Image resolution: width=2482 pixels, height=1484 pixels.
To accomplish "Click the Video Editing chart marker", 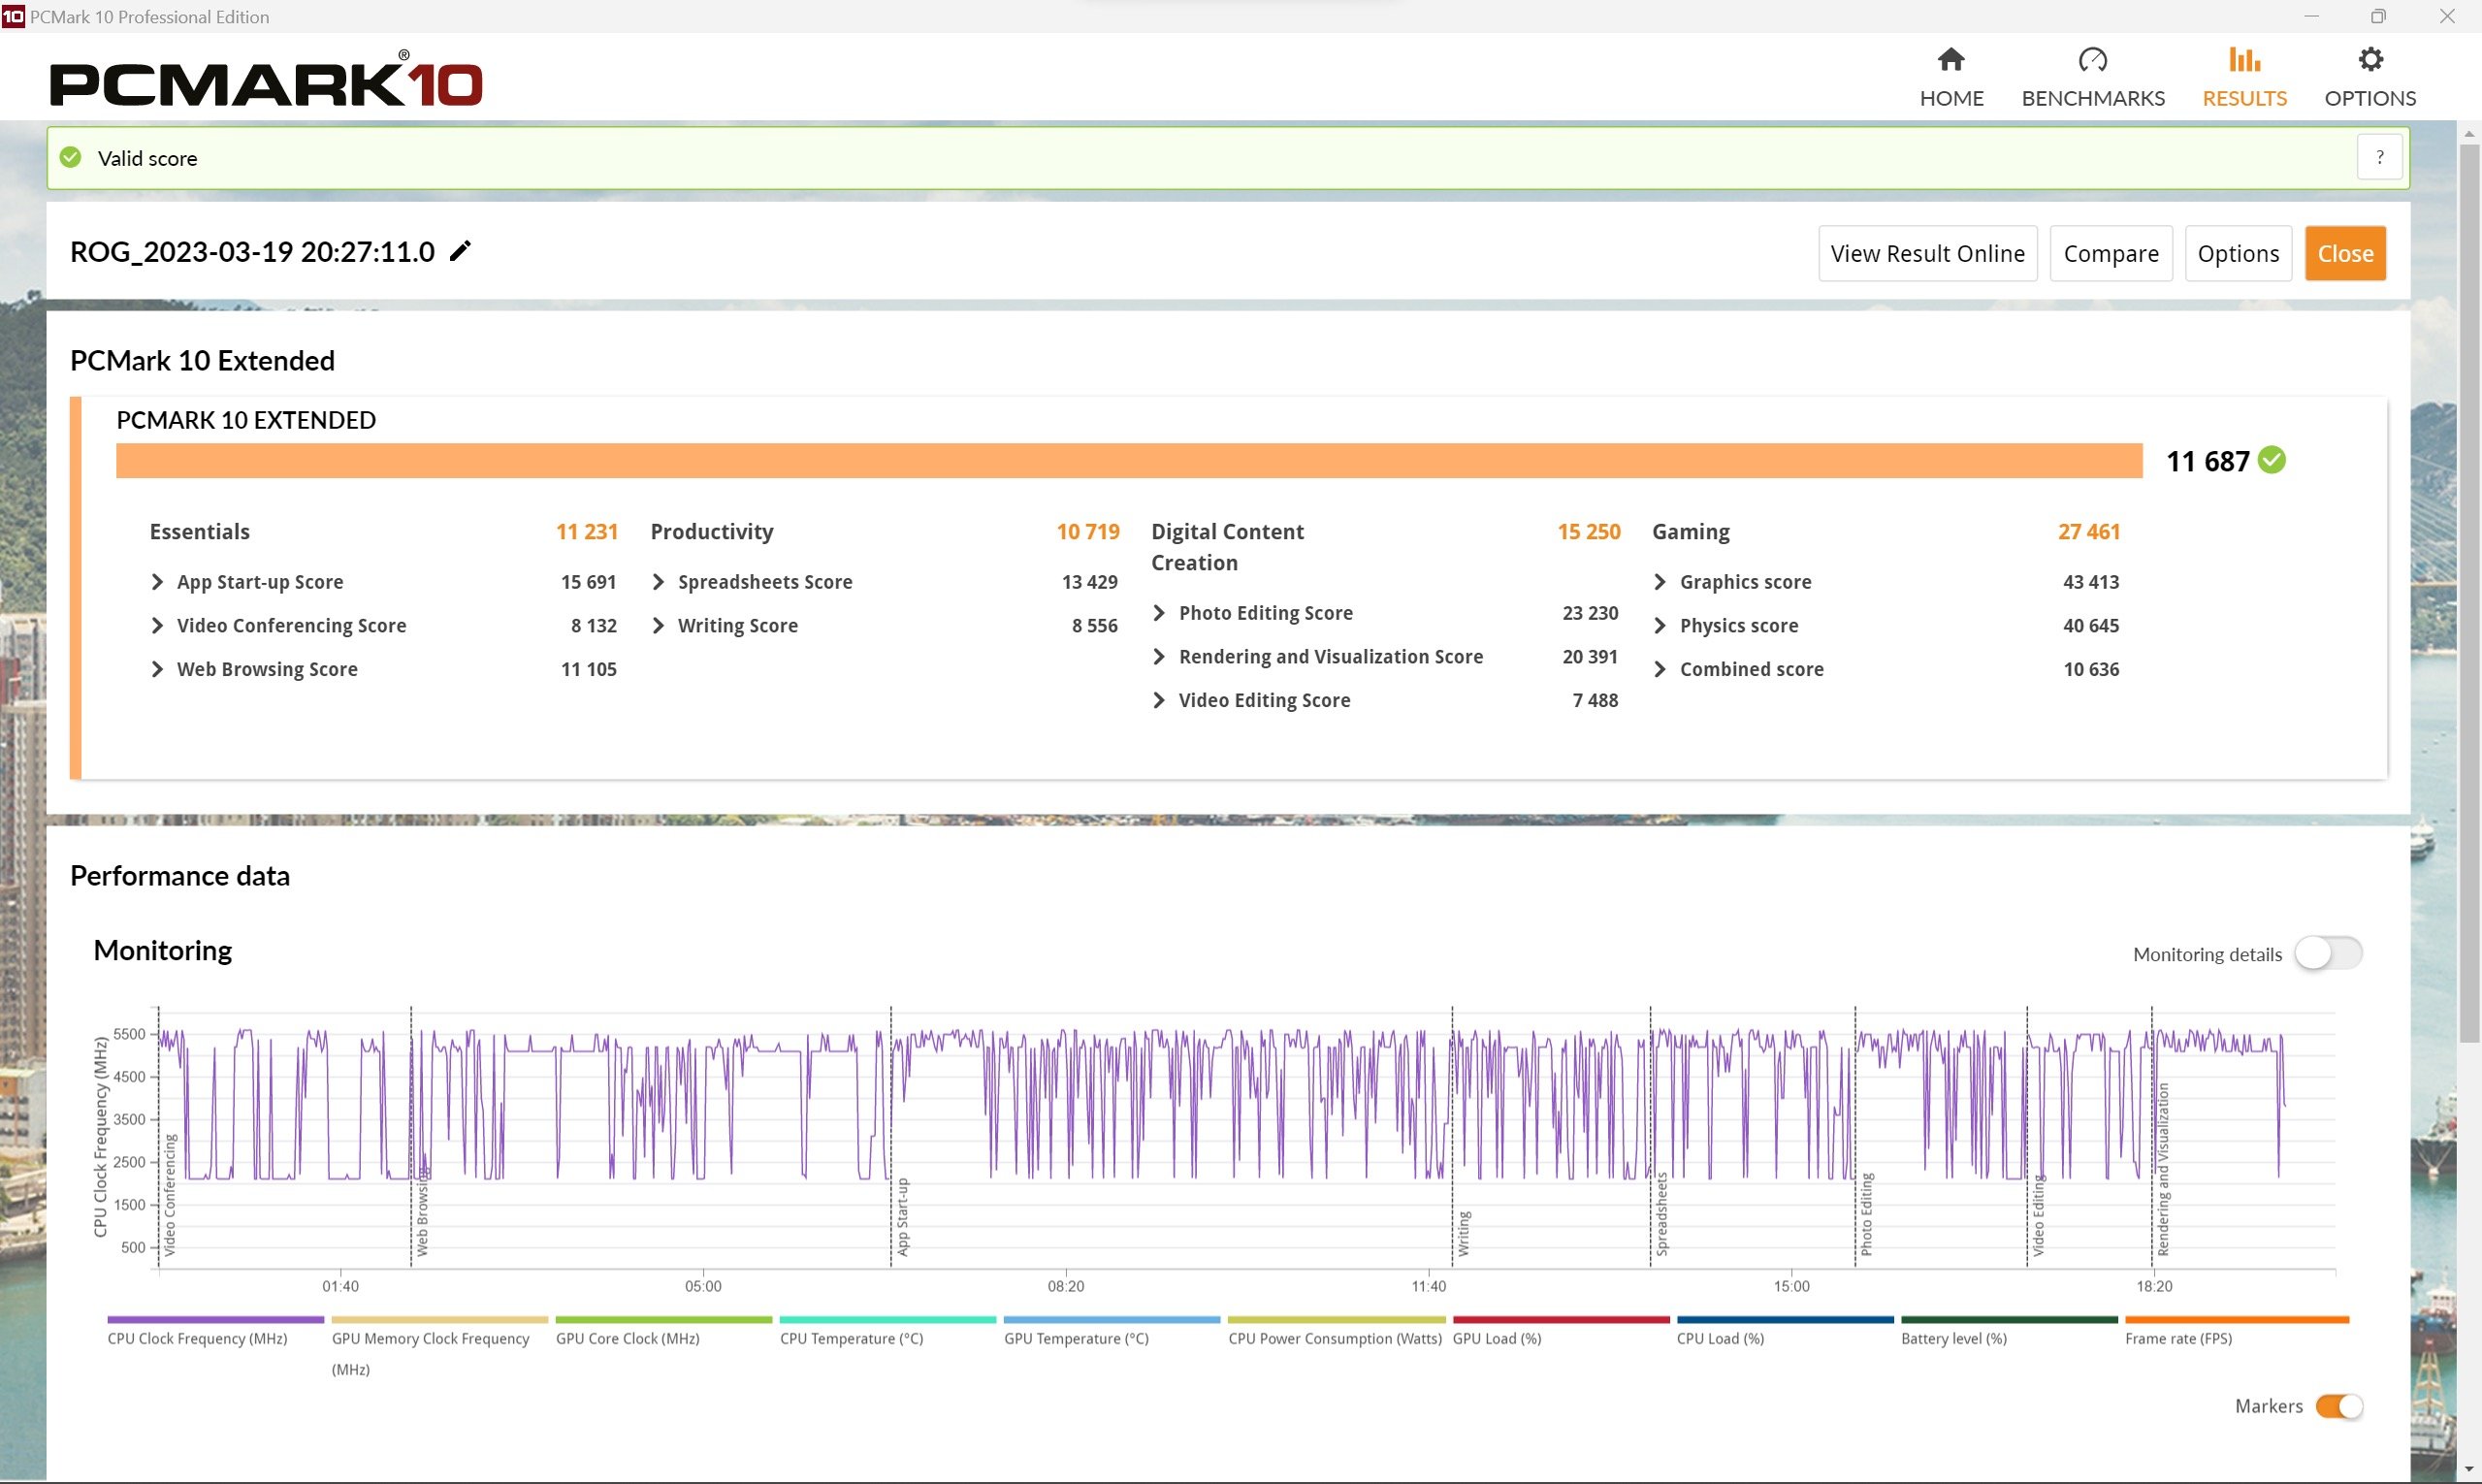I will (2038, 1215).
